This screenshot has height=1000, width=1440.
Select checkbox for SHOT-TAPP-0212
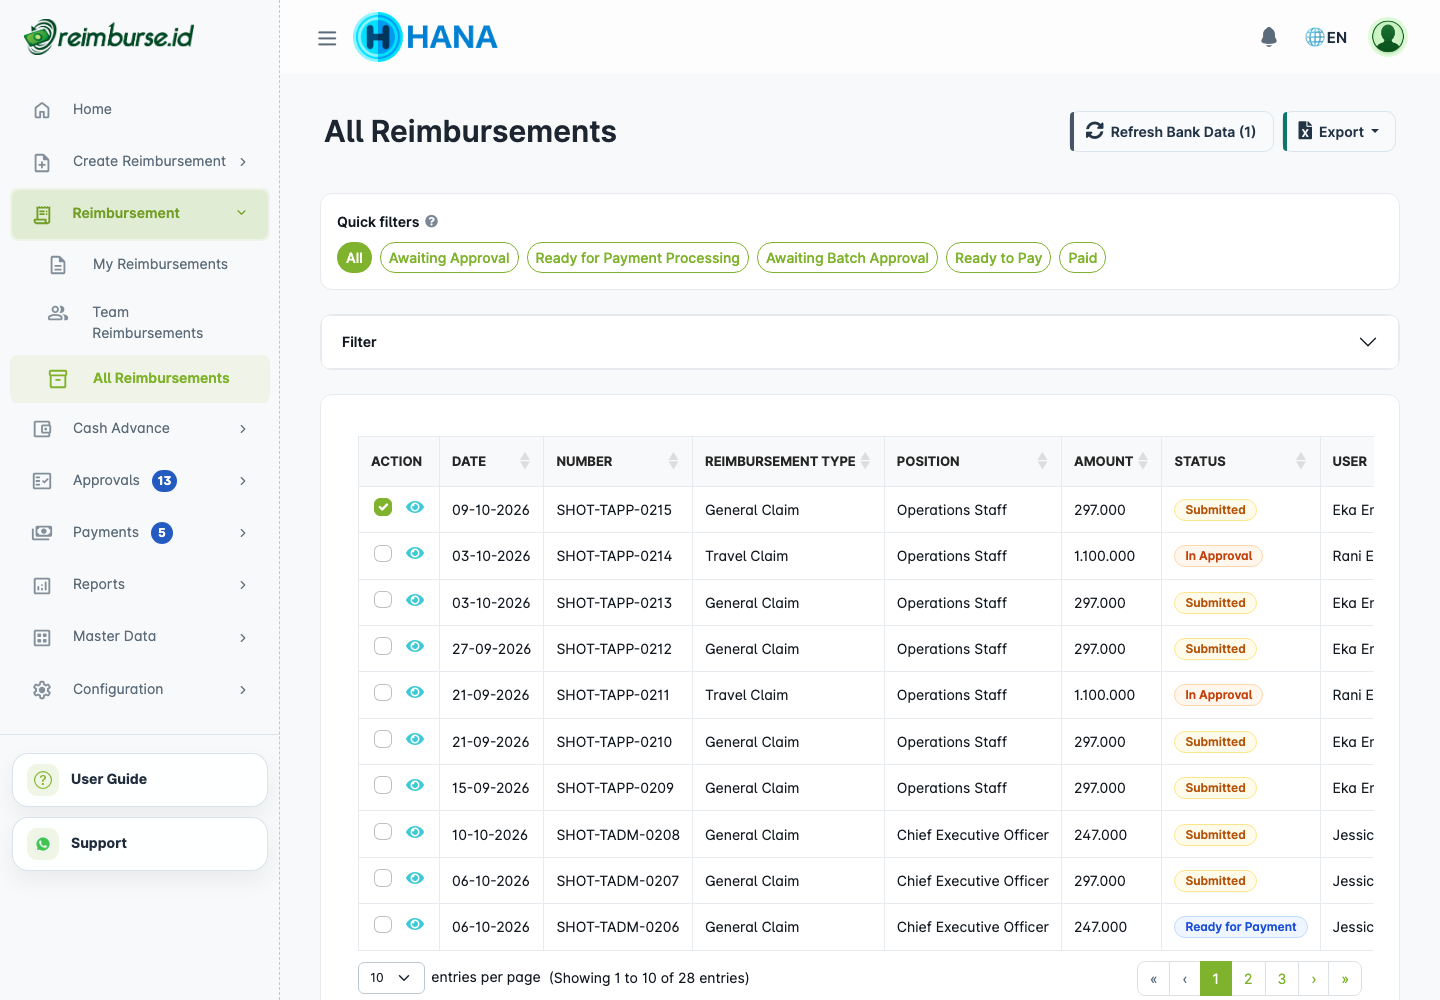click(383, 646)
